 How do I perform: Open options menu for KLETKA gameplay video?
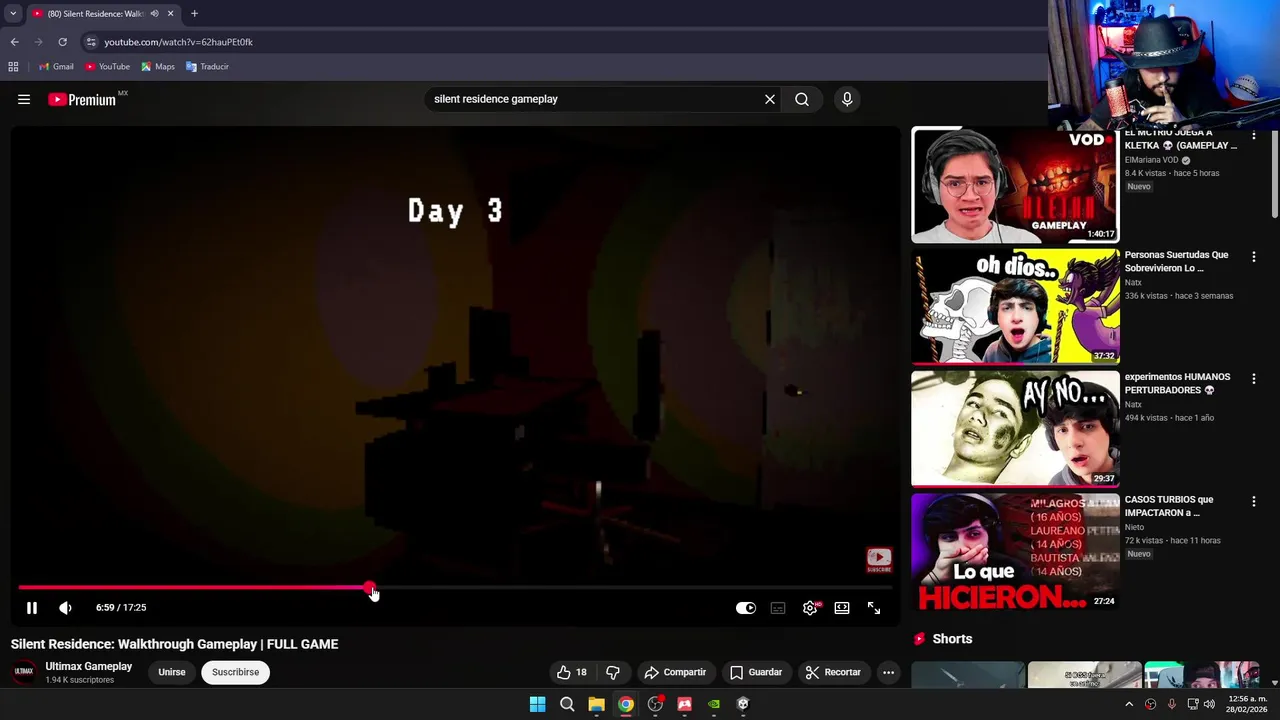pyautogui.click(x=1254, y=135)
